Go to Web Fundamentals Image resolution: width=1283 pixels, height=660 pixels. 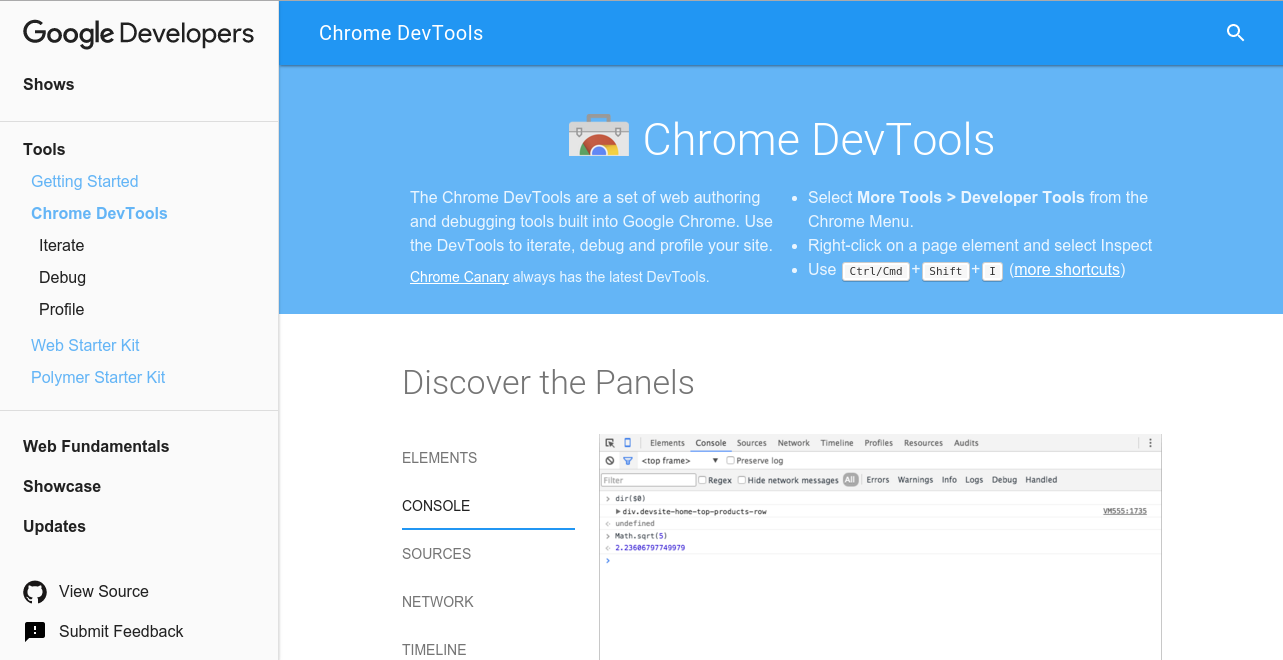(96, 447)
